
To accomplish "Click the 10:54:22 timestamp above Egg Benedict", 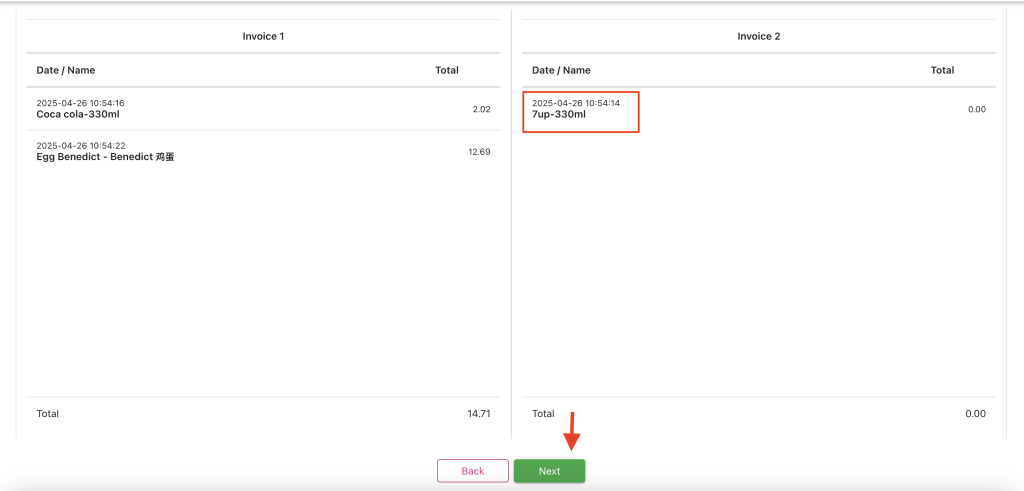I will (x=80, y=146).
